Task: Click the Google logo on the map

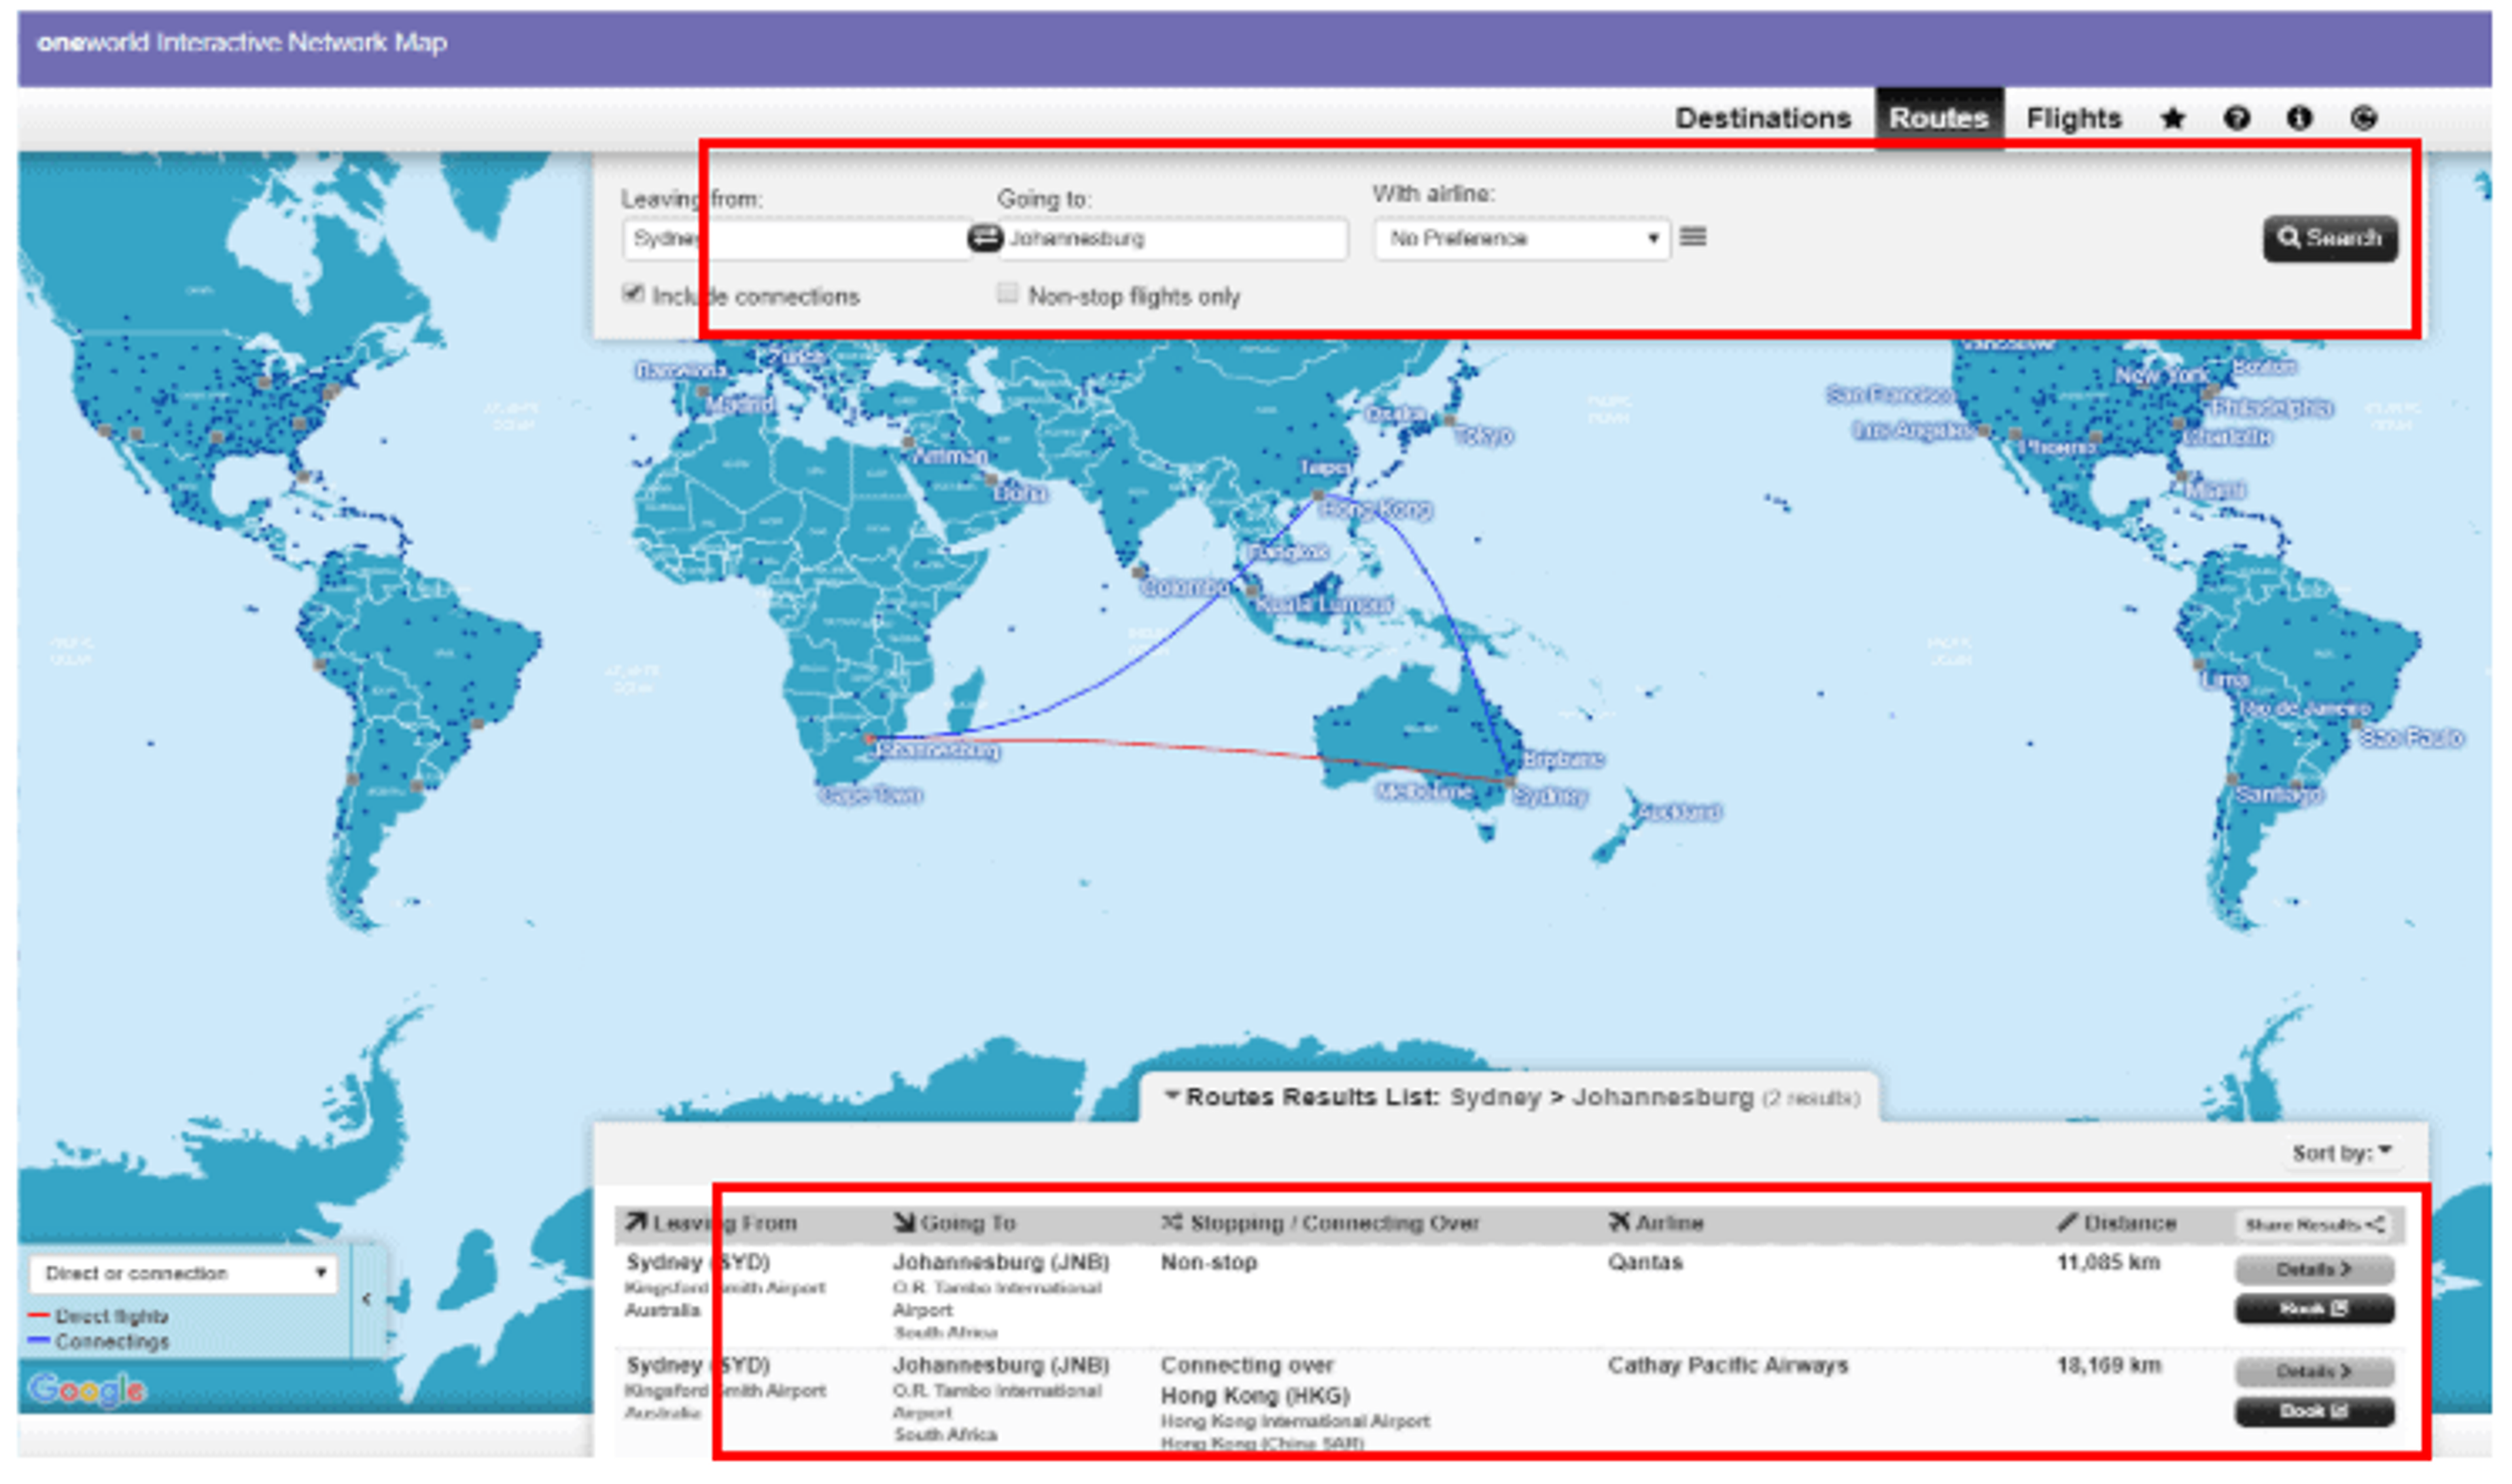Action: [x=88, y=1389]
